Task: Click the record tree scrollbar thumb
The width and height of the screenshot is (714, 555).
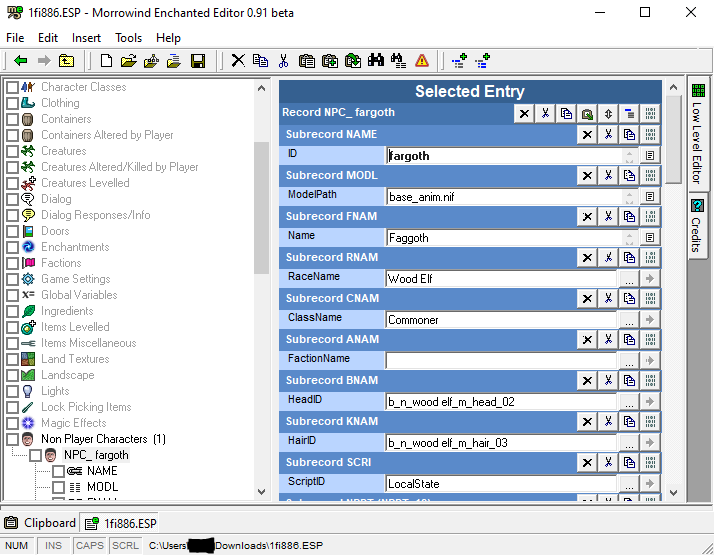Action: pyautogui.click(x=261, y=208)
